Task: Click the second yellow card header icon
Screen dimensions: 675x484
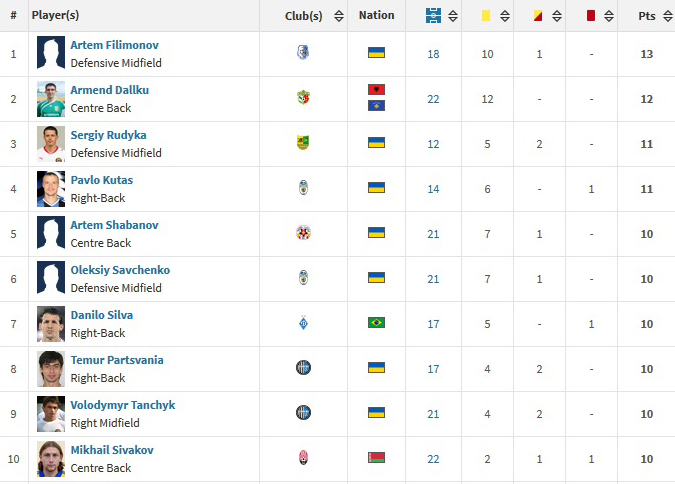Action: coord(538,16)
